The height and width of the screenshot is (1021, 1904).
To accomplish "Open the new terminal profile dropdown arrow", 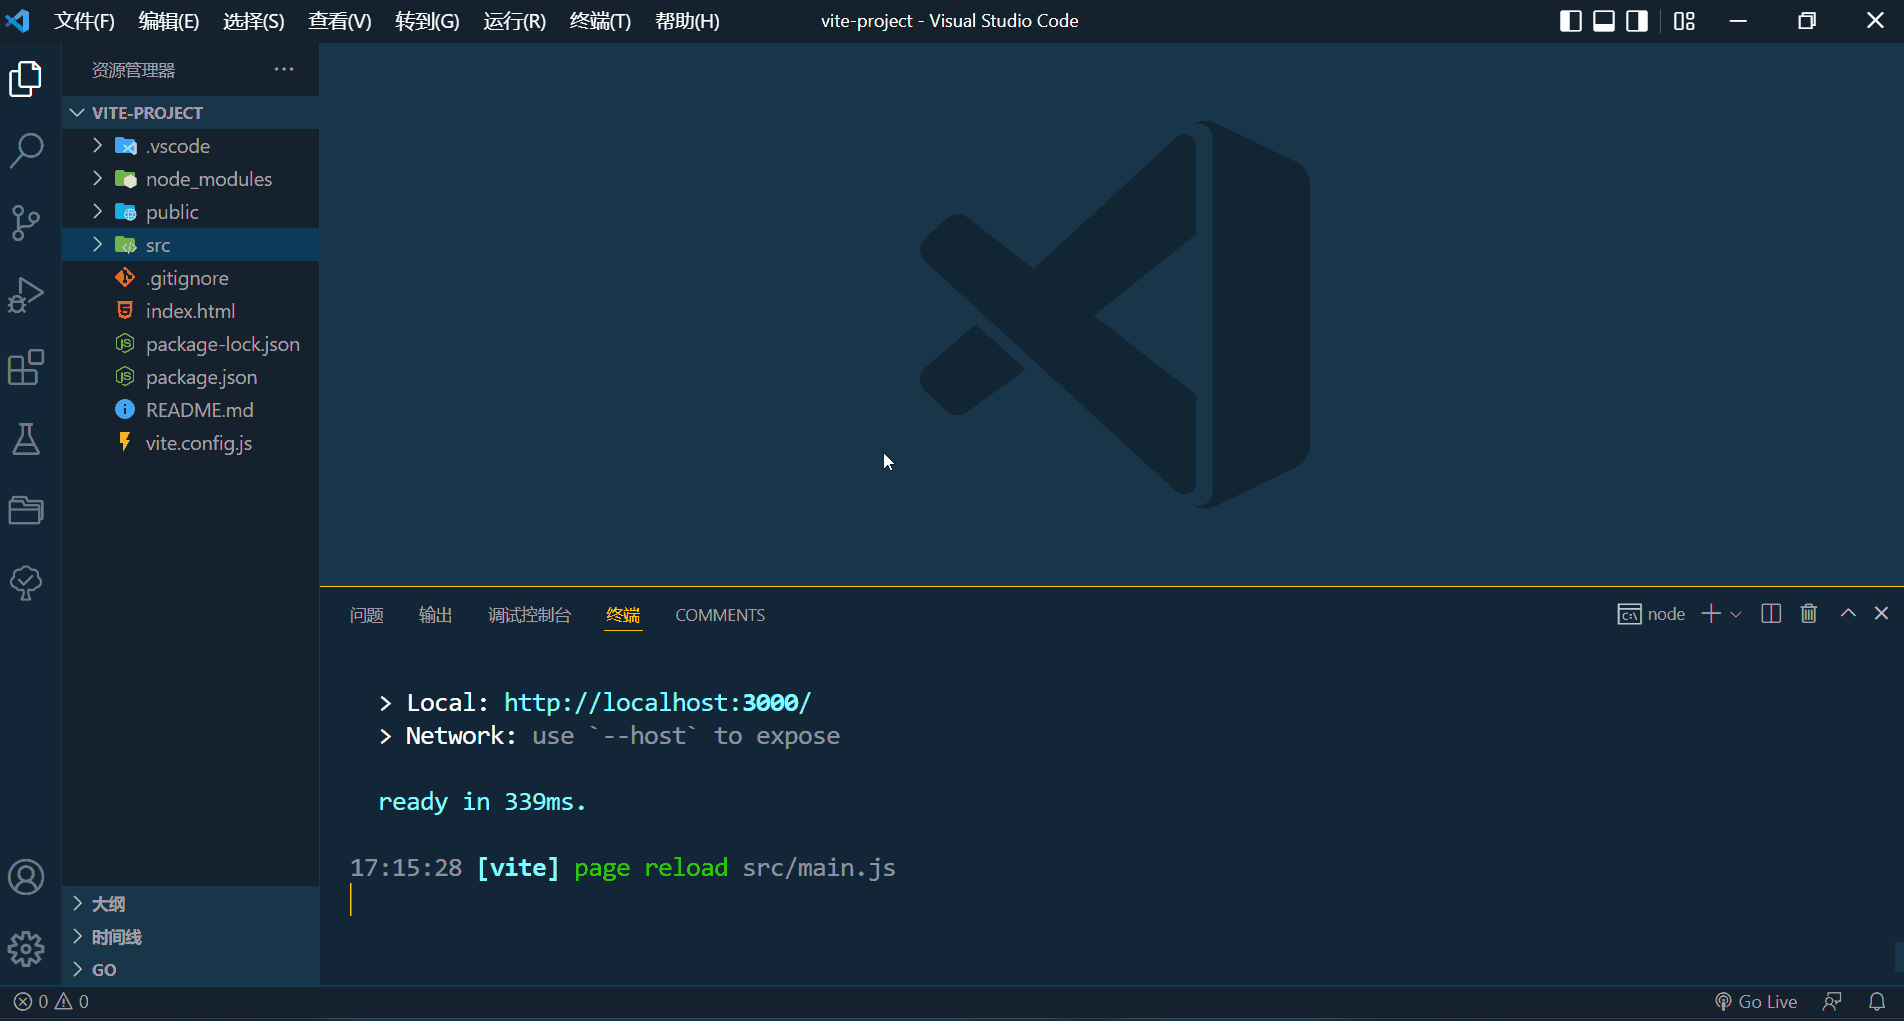I will coord(1736,614).
